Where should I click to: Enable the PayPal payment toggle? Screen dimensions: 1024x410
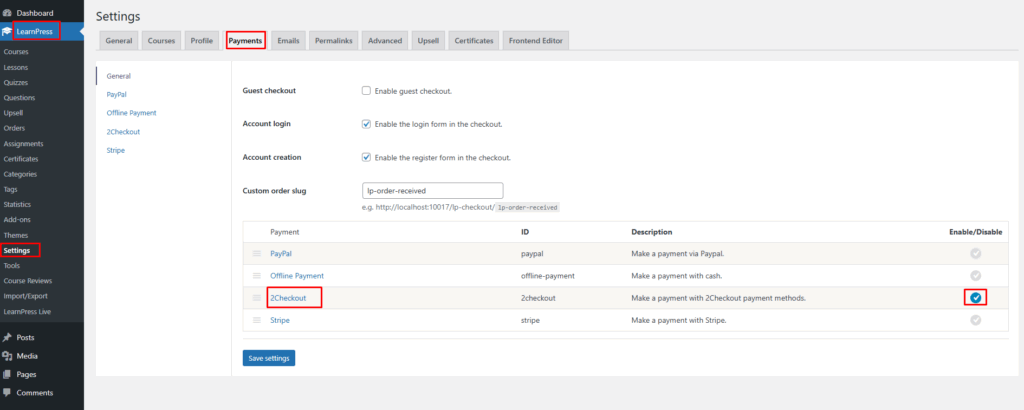click(x=976, y=253)
